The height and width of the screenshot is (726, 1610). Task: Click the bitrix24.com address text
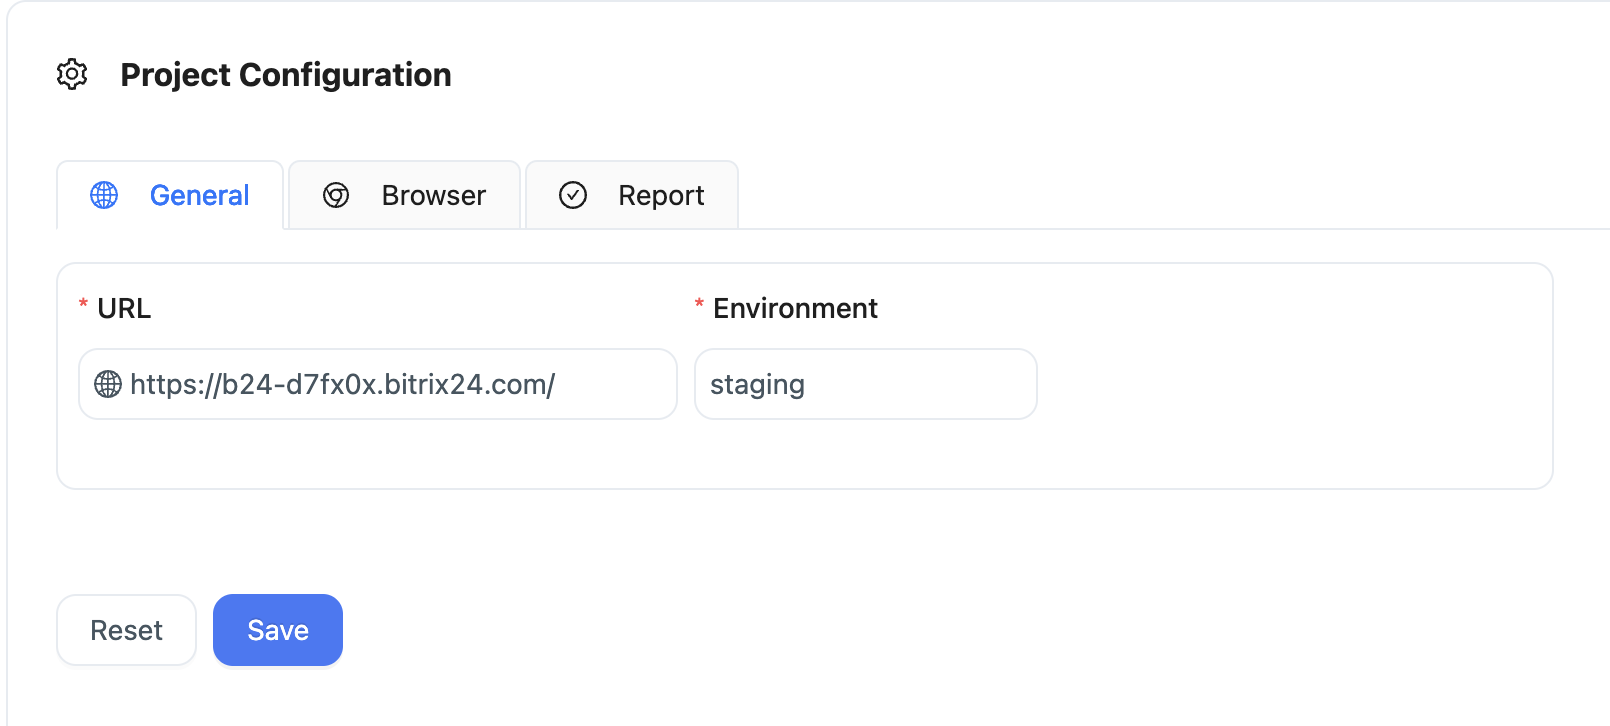pyautogui.click(x=342, y=384)
